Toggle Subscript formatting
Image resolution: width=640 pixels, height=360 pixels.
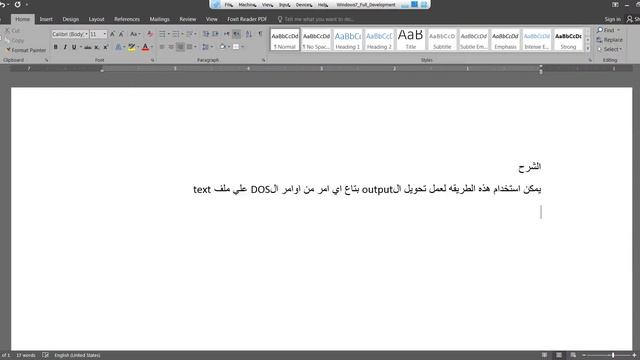pyautogui.click(x=97, y=47)
